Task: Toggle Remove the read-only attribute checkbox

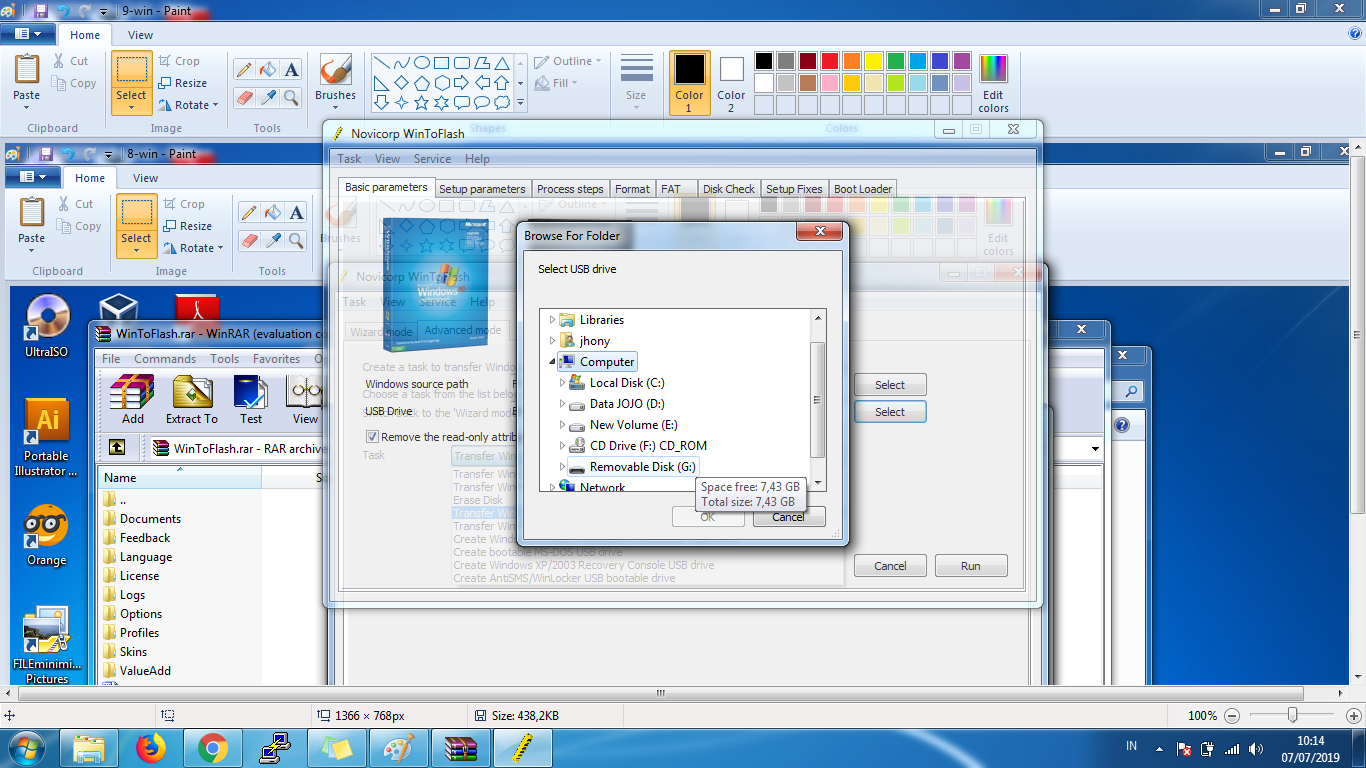Action: pos(372,437)
